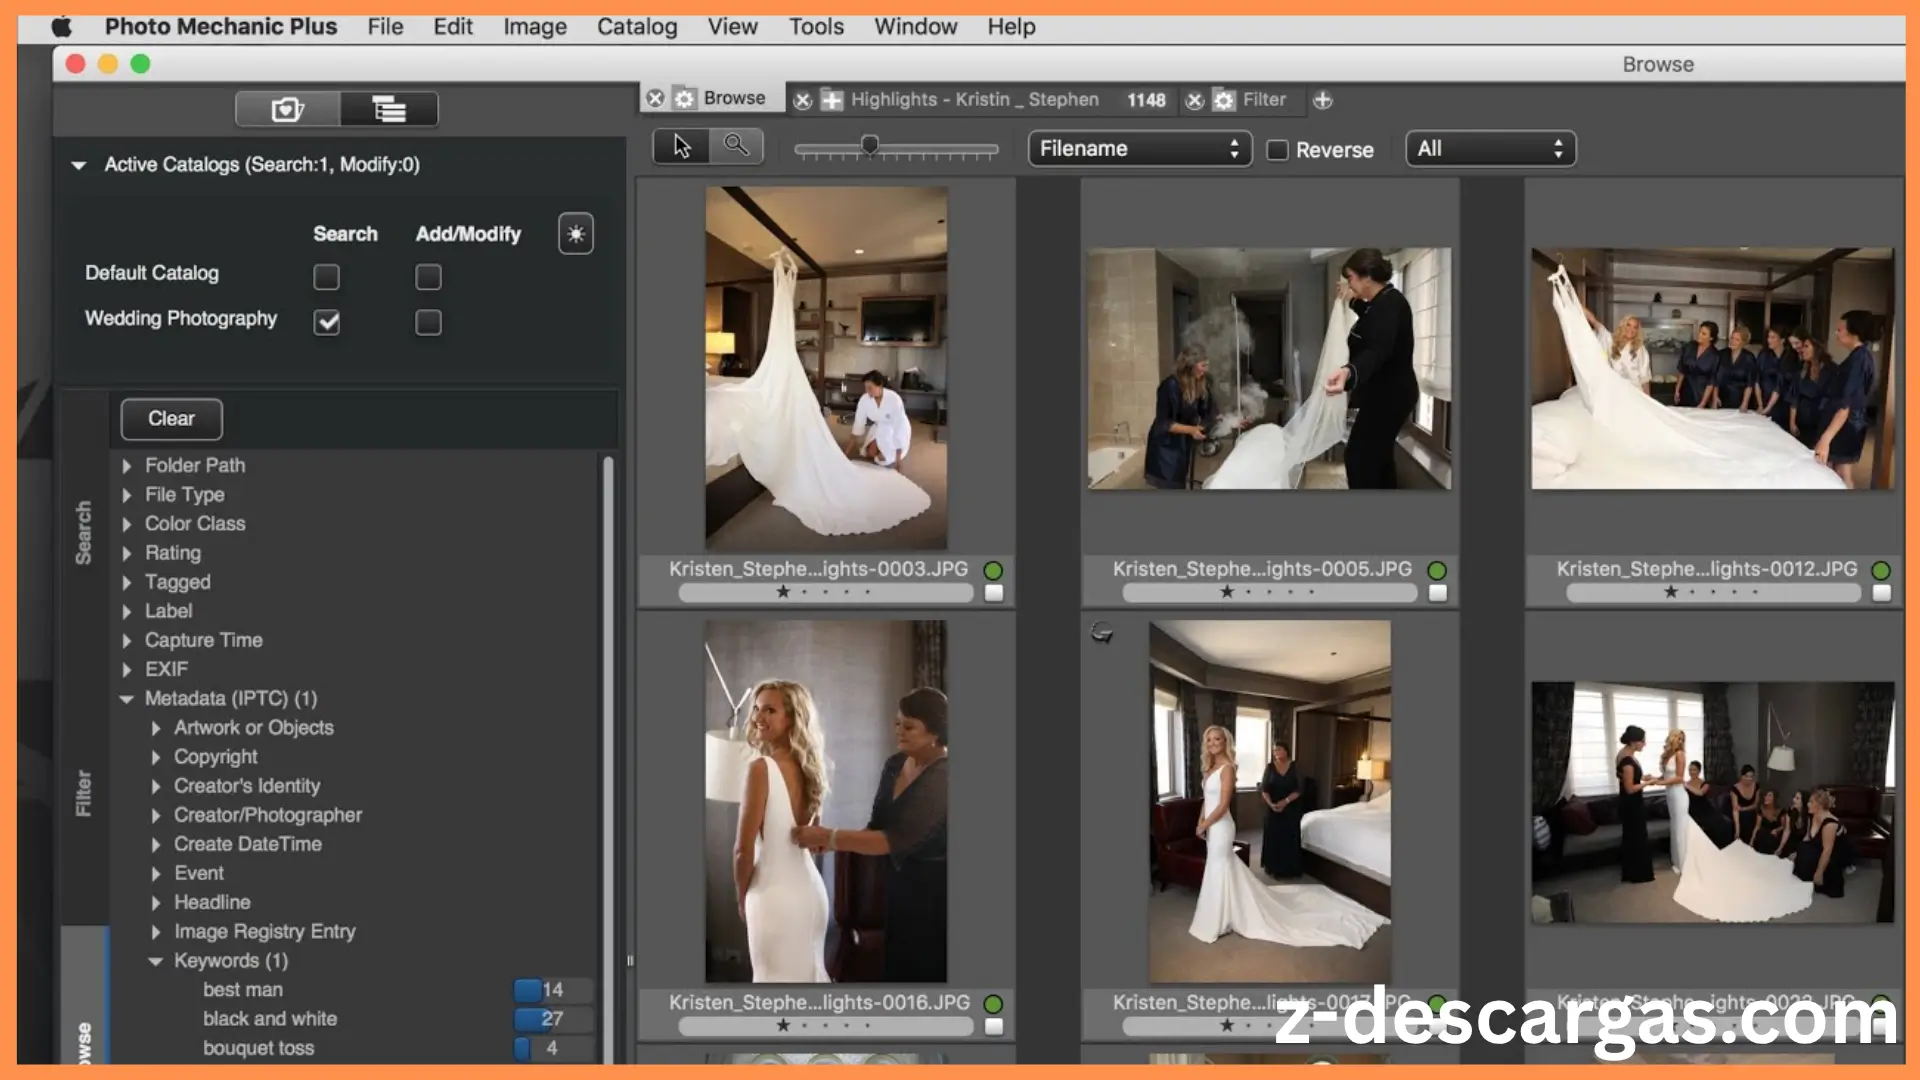Uncheck Search for Wedding Photography

click(326, 322)
